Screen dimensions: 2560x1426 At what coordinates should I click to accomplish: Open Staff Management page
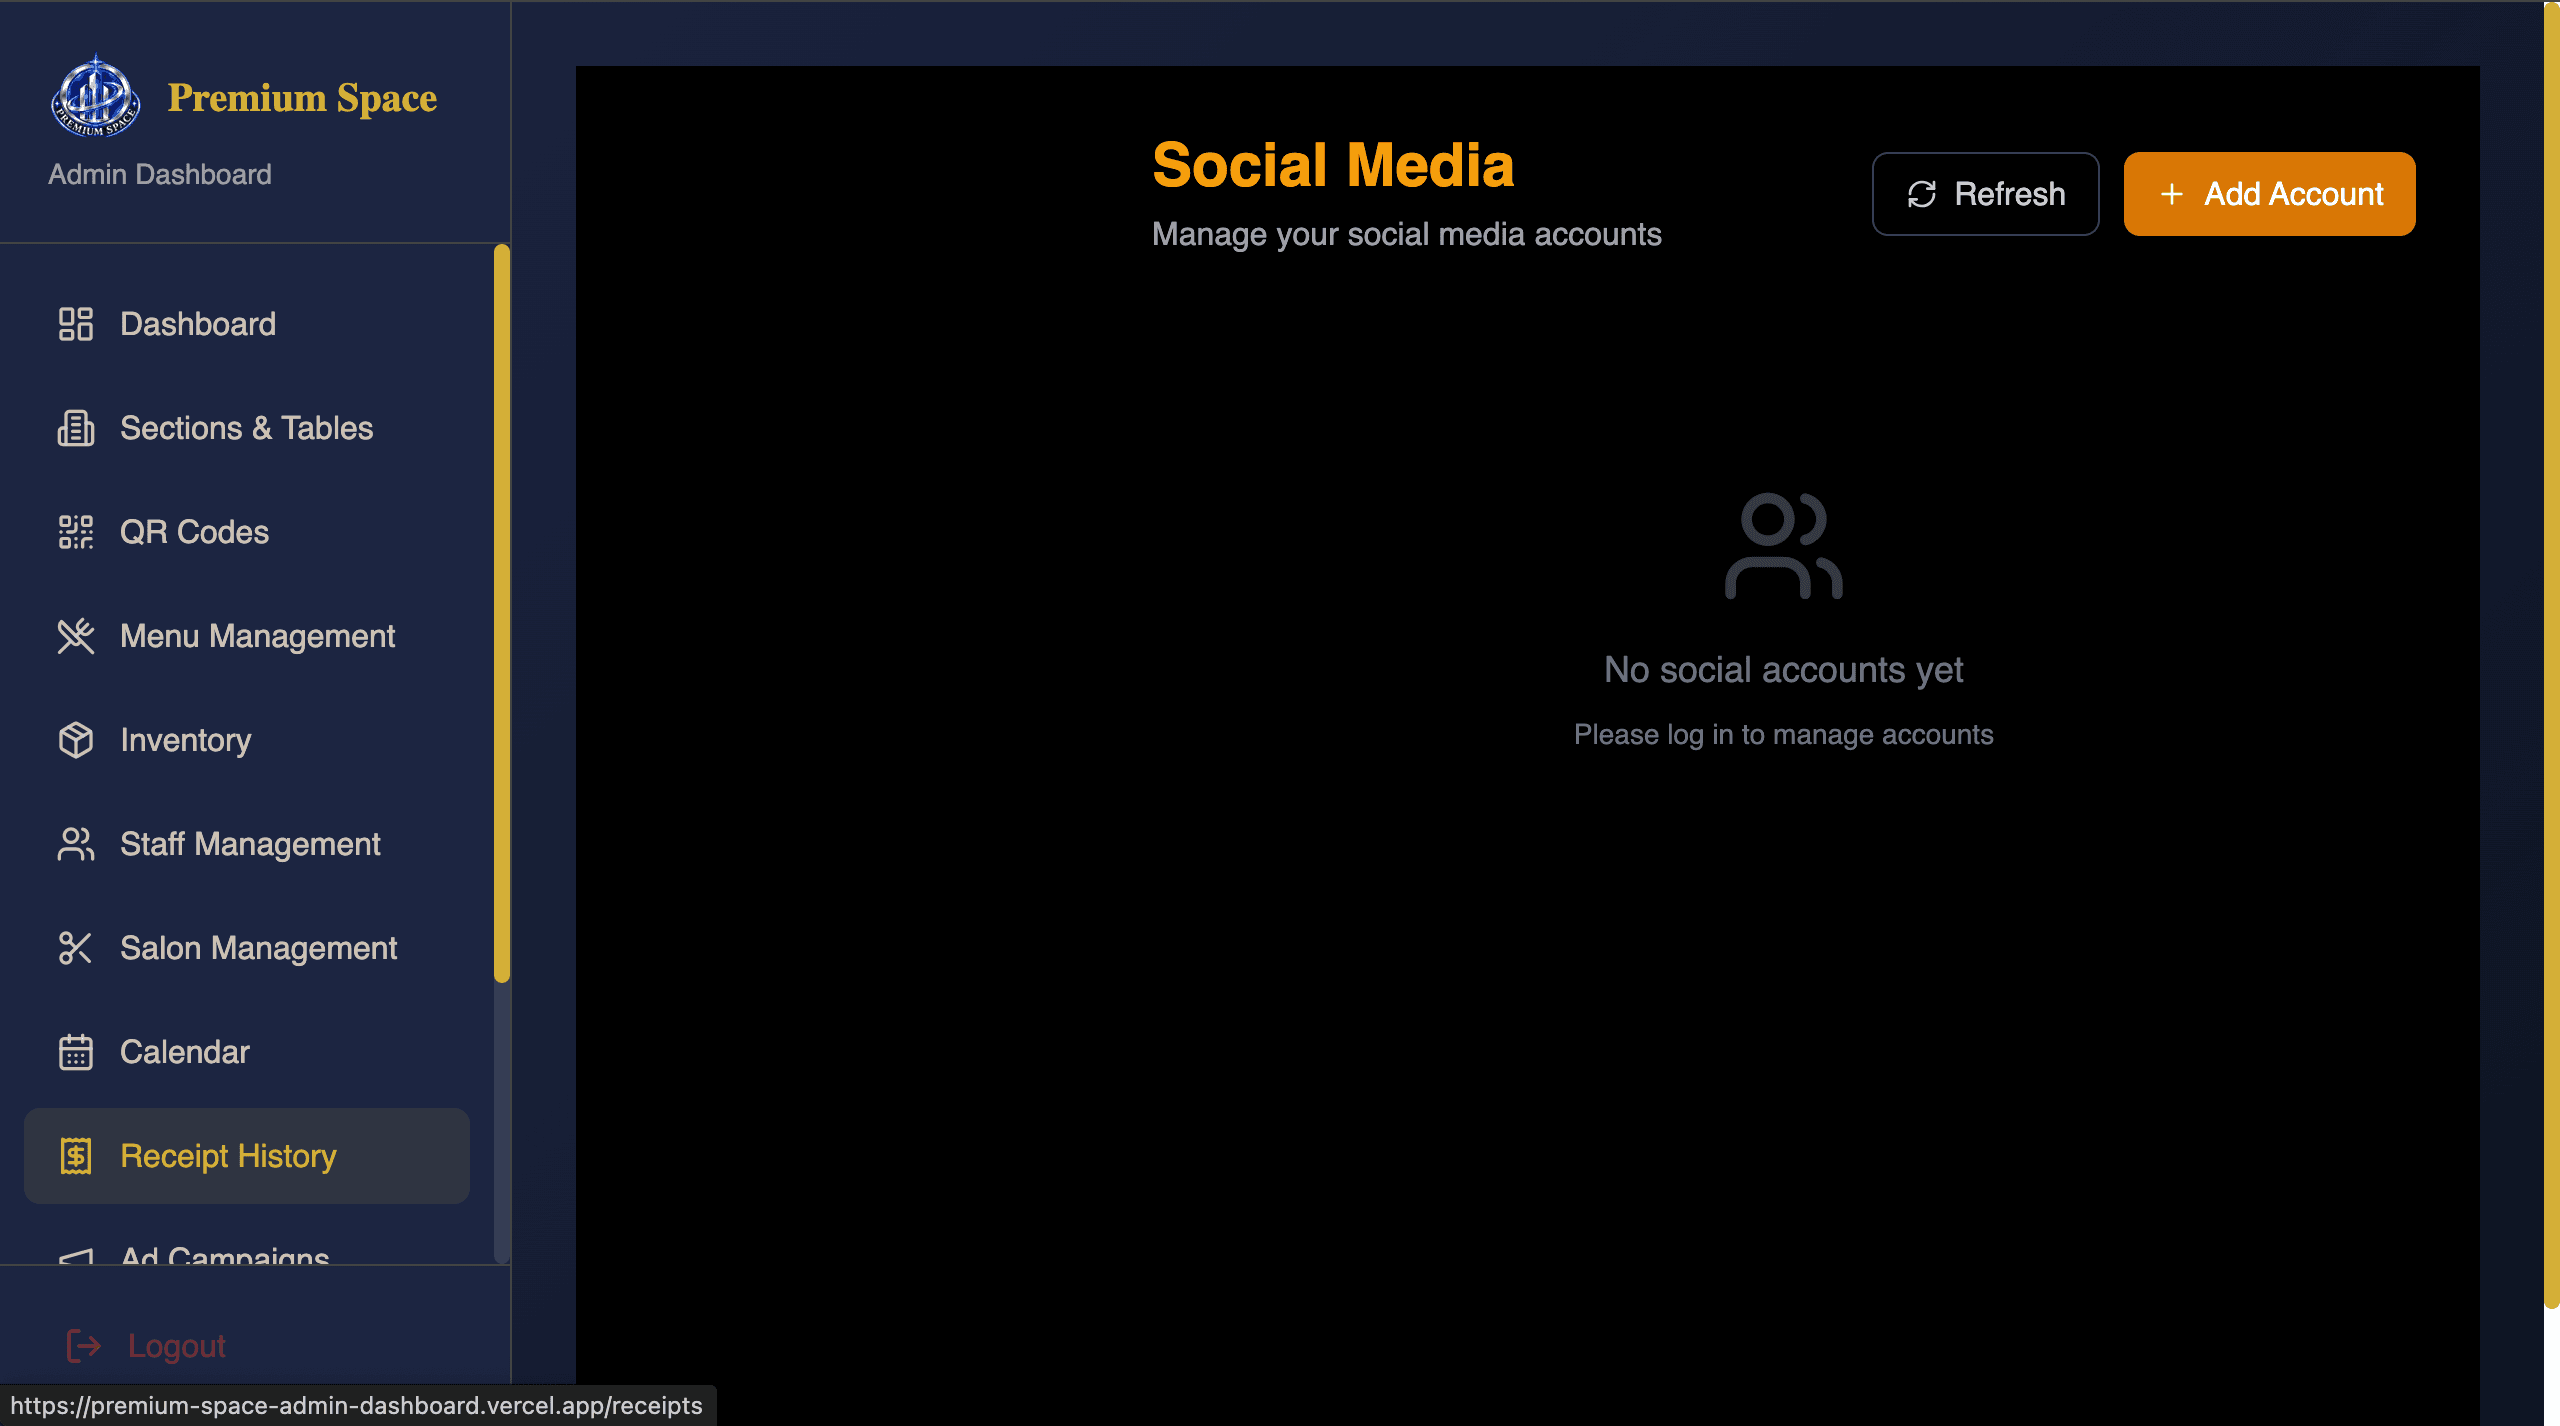tap(247, 844)
